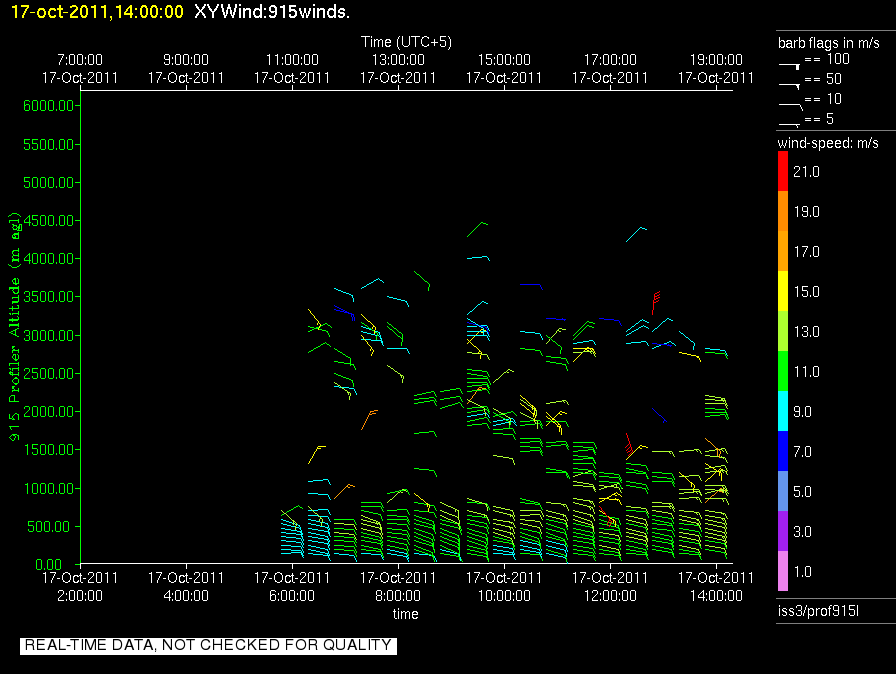Click the '3500.00' altitude tick label
The width and height of the screenshot is (896, 674).
pyautogui.click(x=49, y=296)
